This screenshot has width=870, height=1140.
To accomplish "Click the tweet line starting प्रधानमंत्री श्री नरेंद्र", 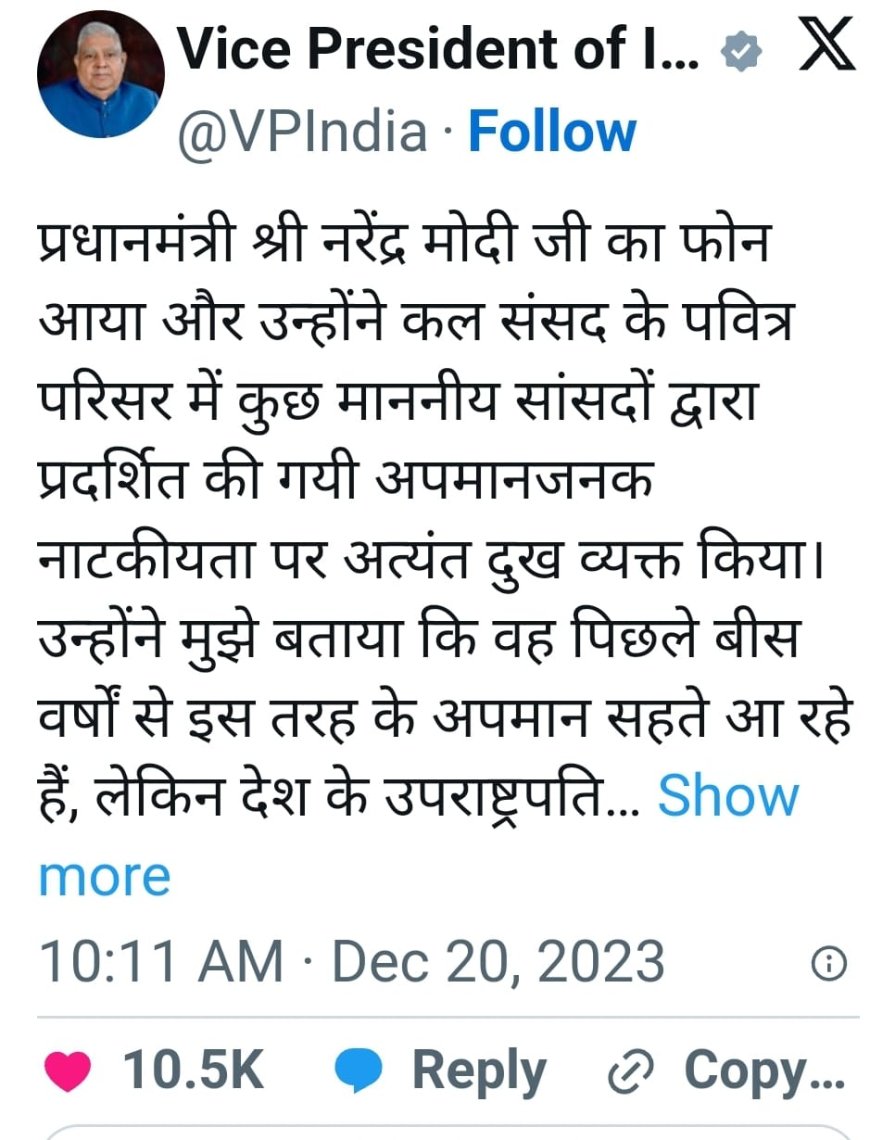I will [402, 242].
